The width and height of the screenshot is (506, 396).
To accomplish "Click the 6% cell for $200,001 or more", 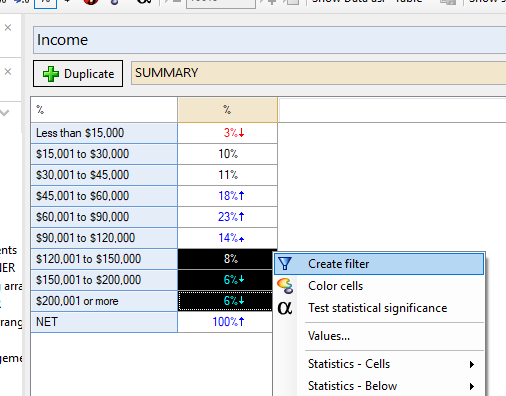I will pos(225,301).
